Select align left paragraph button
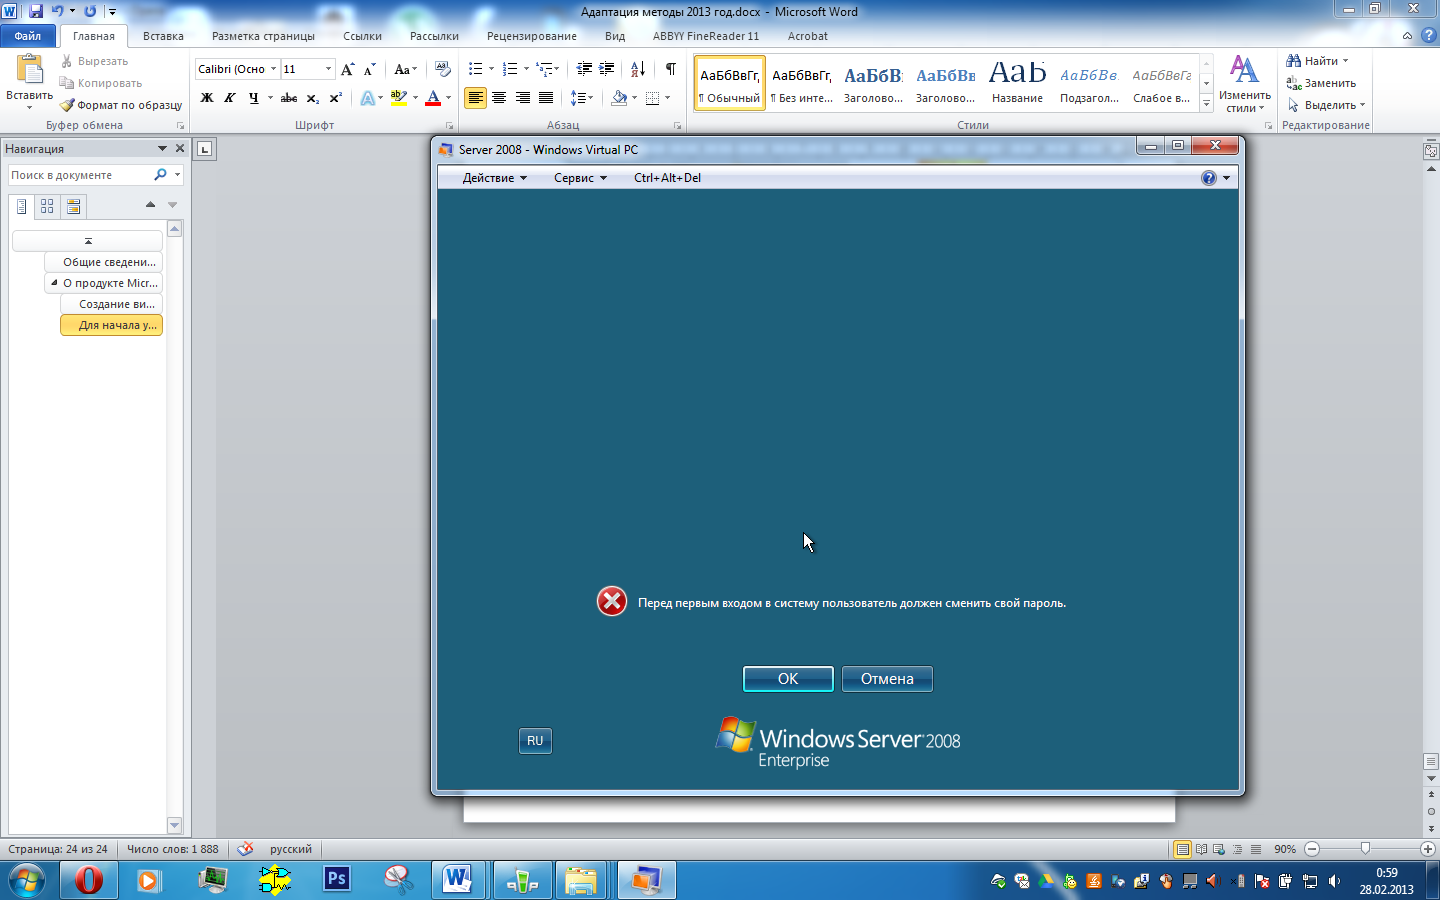Screen dimensions: 1440x900 click(x=476, y=98)
